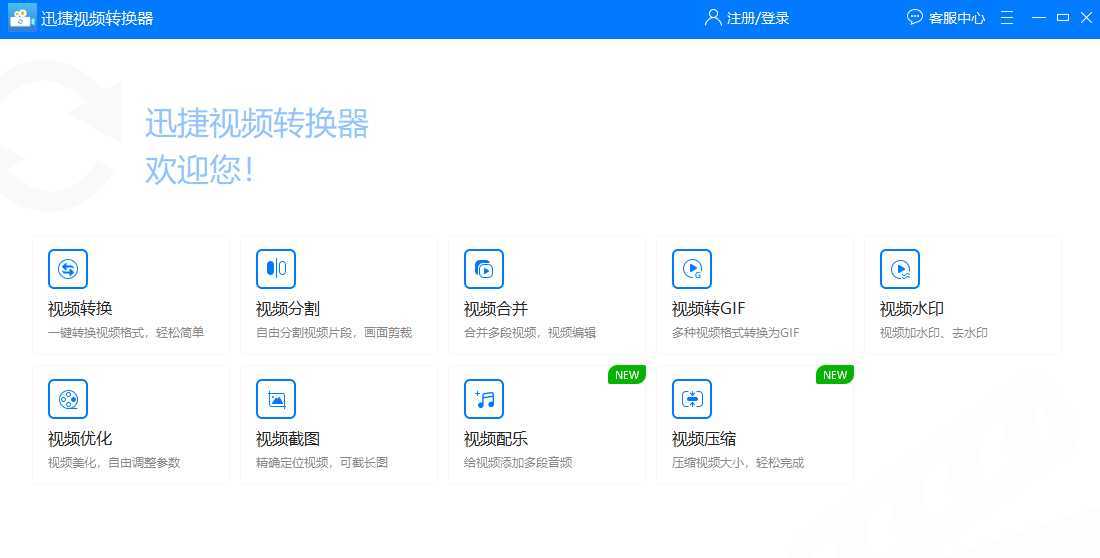Viewport: 1100px width, 558px height.
Task: Click the 视频水印 title text
Action: (x=912, y=309)
